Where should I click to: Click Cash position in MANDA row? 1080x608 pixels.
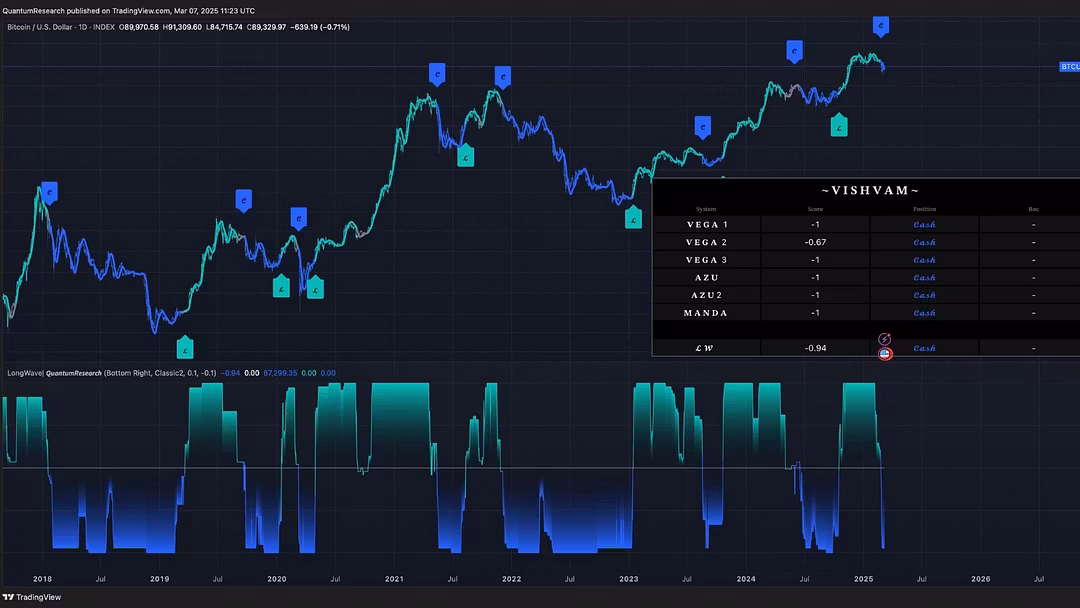924,313
